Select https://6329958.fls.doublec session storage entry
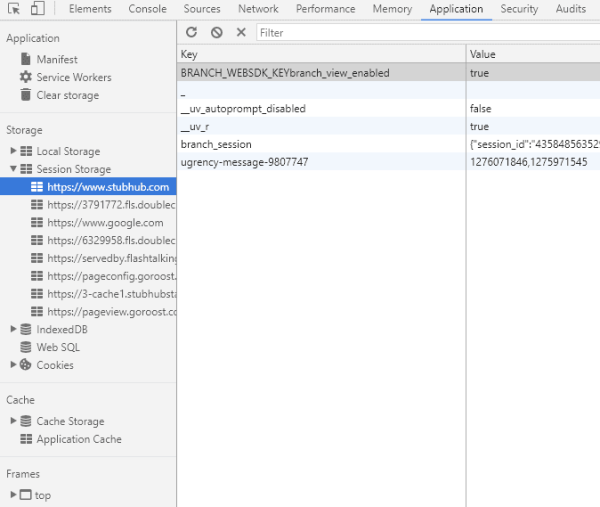Image resolution: width=600 pixels, height=507 pixels. pyautogui.click(x=88, y=240)
